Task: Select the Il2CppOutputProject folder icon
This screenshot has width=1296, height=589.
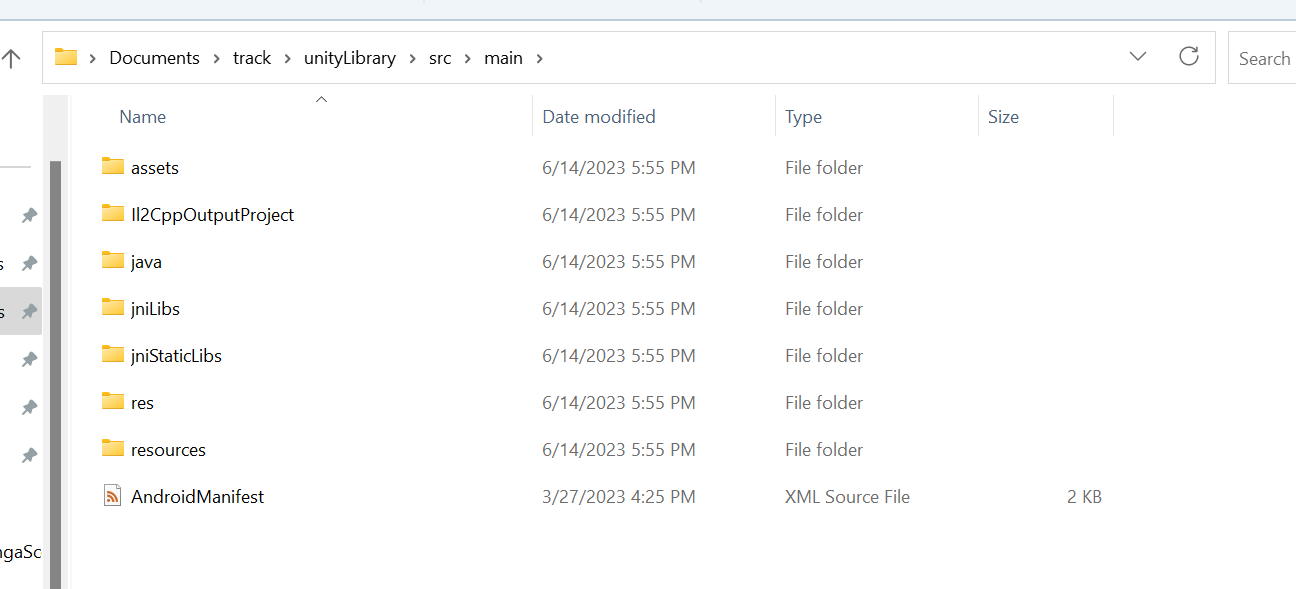Action: pos(113,214)
